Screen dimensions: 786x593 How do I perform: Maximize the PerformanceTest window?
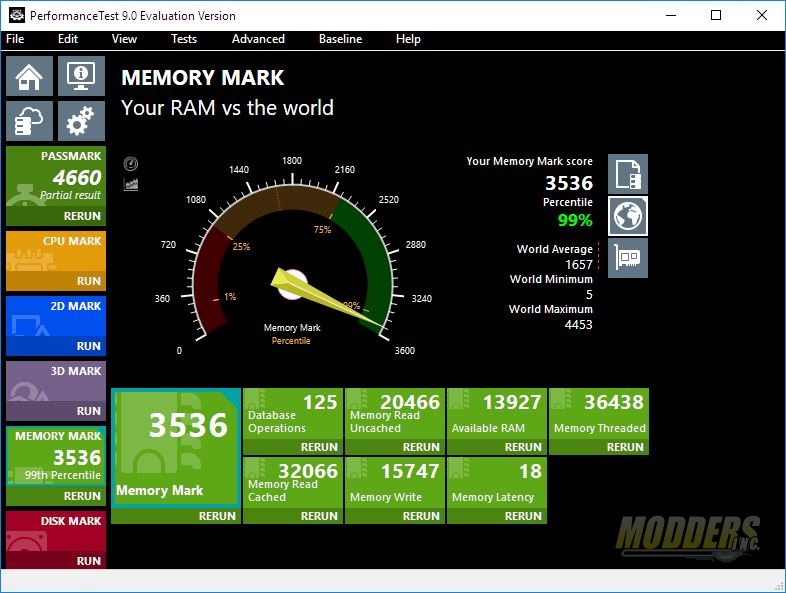[x=716, y=15]
